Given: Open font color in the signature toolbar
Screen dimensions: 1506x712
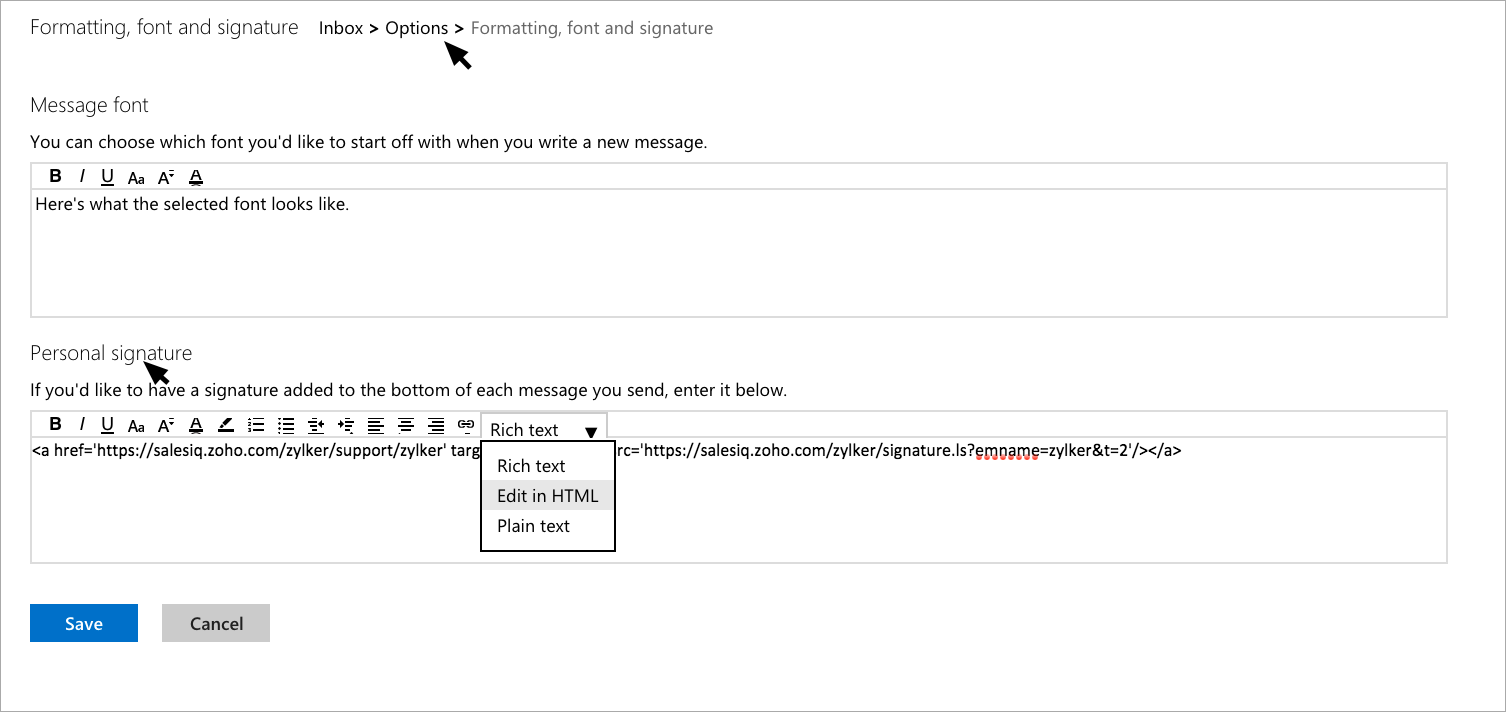Looking at the screenshot, I should (196, 425).
